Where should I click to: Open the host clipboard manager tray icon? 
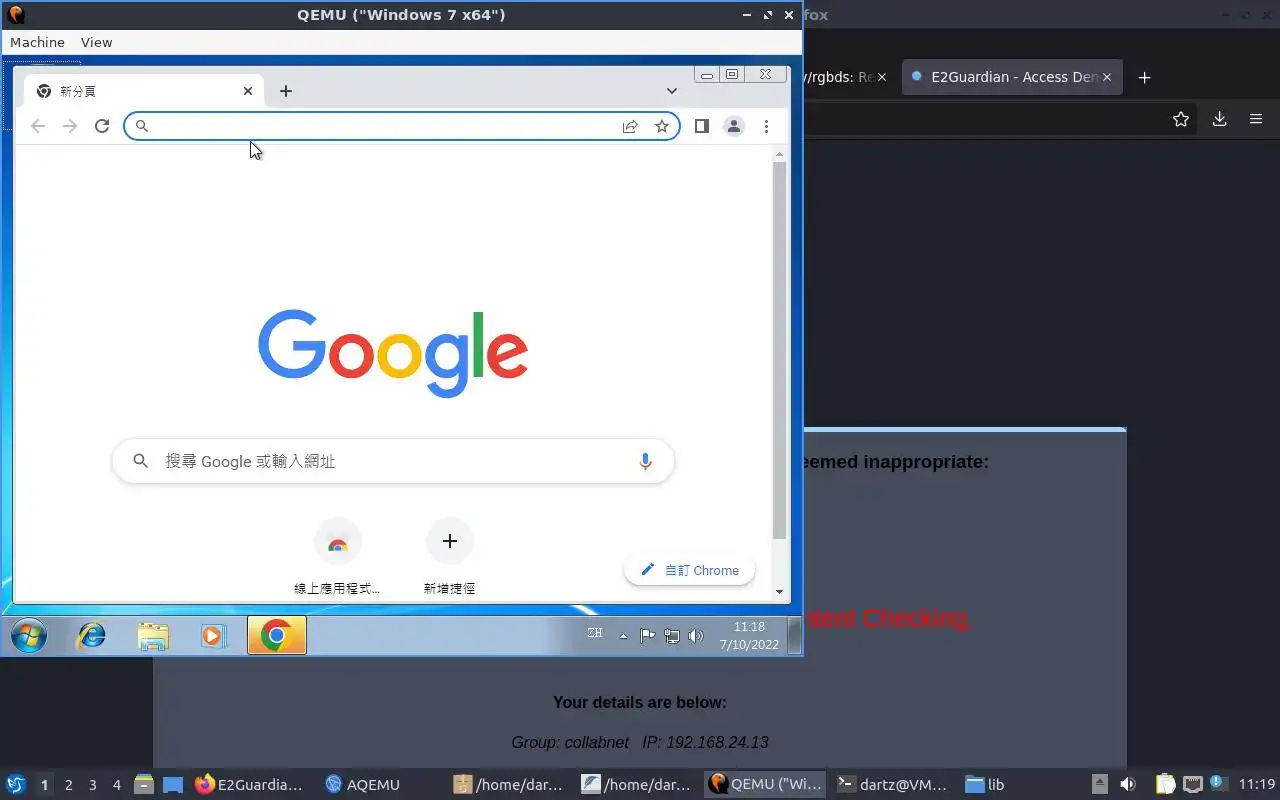1165,785
